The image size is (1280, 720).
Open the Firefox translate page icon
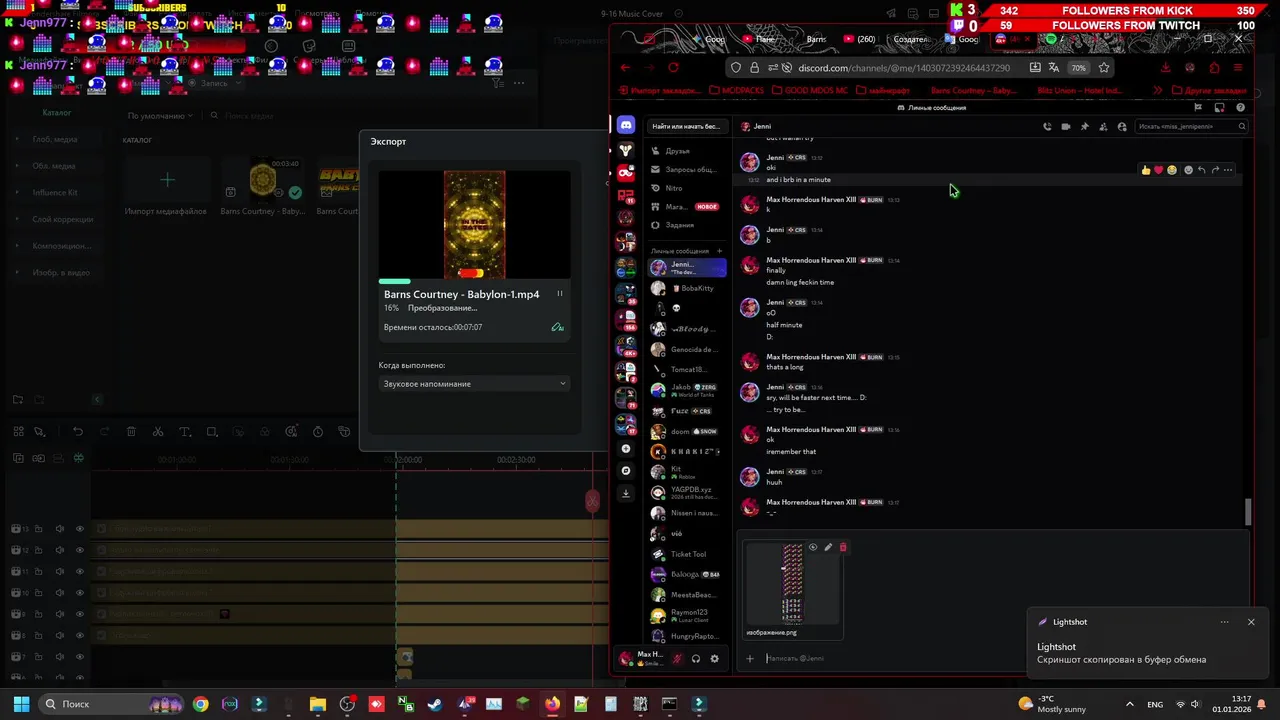1054,68
